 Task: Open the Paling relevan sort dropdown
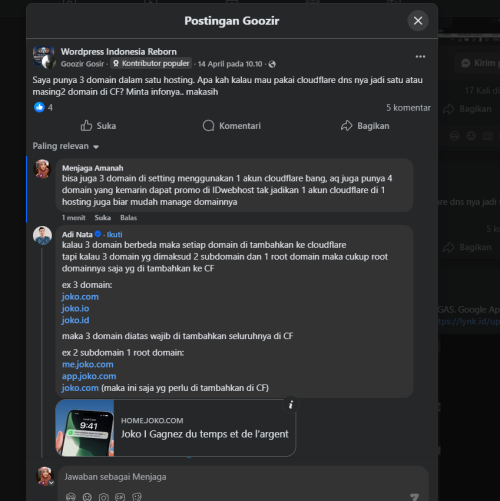pos(66,146)
